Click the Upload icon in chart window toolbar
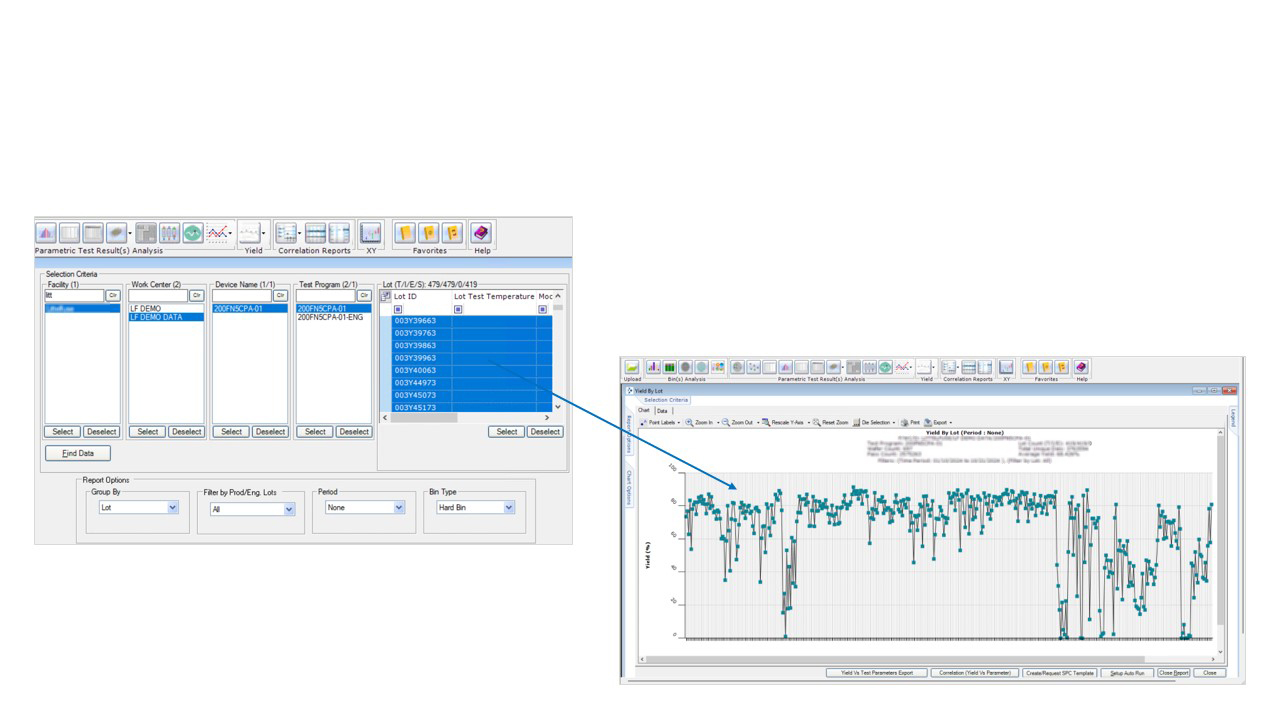The image size is (1280, 720). tap(632, 368)
